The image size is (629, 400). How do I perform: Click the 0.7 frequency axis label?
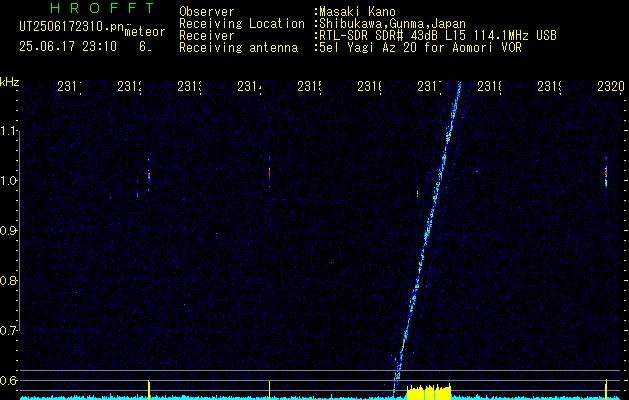point(8,331)
